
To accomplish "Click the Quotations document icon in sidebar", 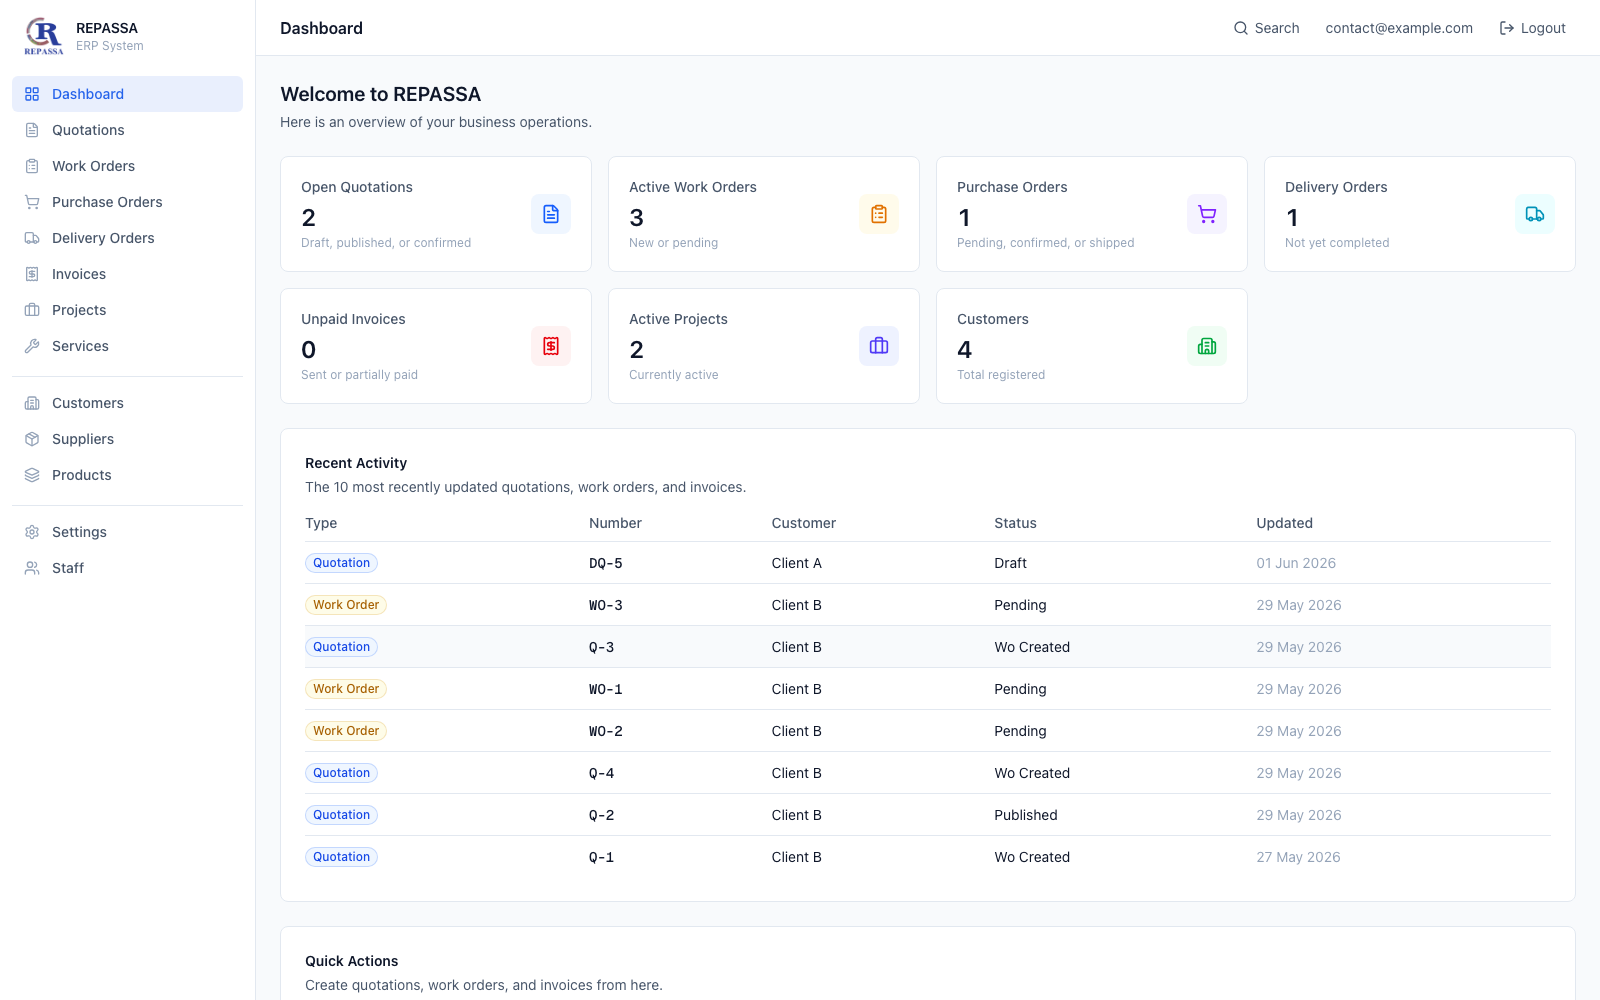I will tap(32, 130).
